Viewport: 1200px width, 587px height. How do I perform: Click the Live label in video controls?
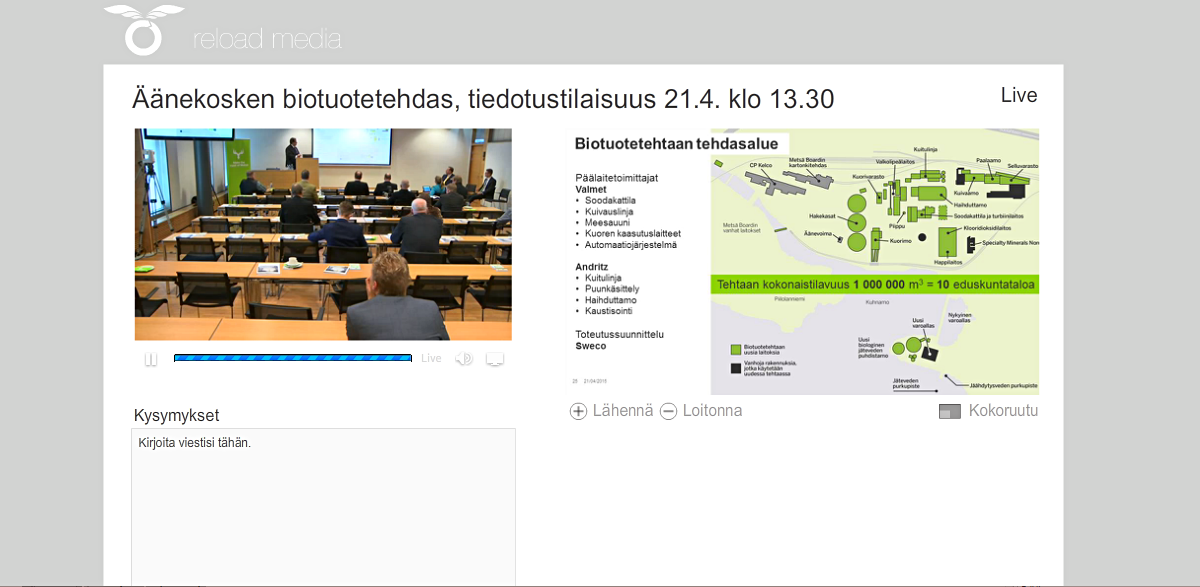point(431,358)
